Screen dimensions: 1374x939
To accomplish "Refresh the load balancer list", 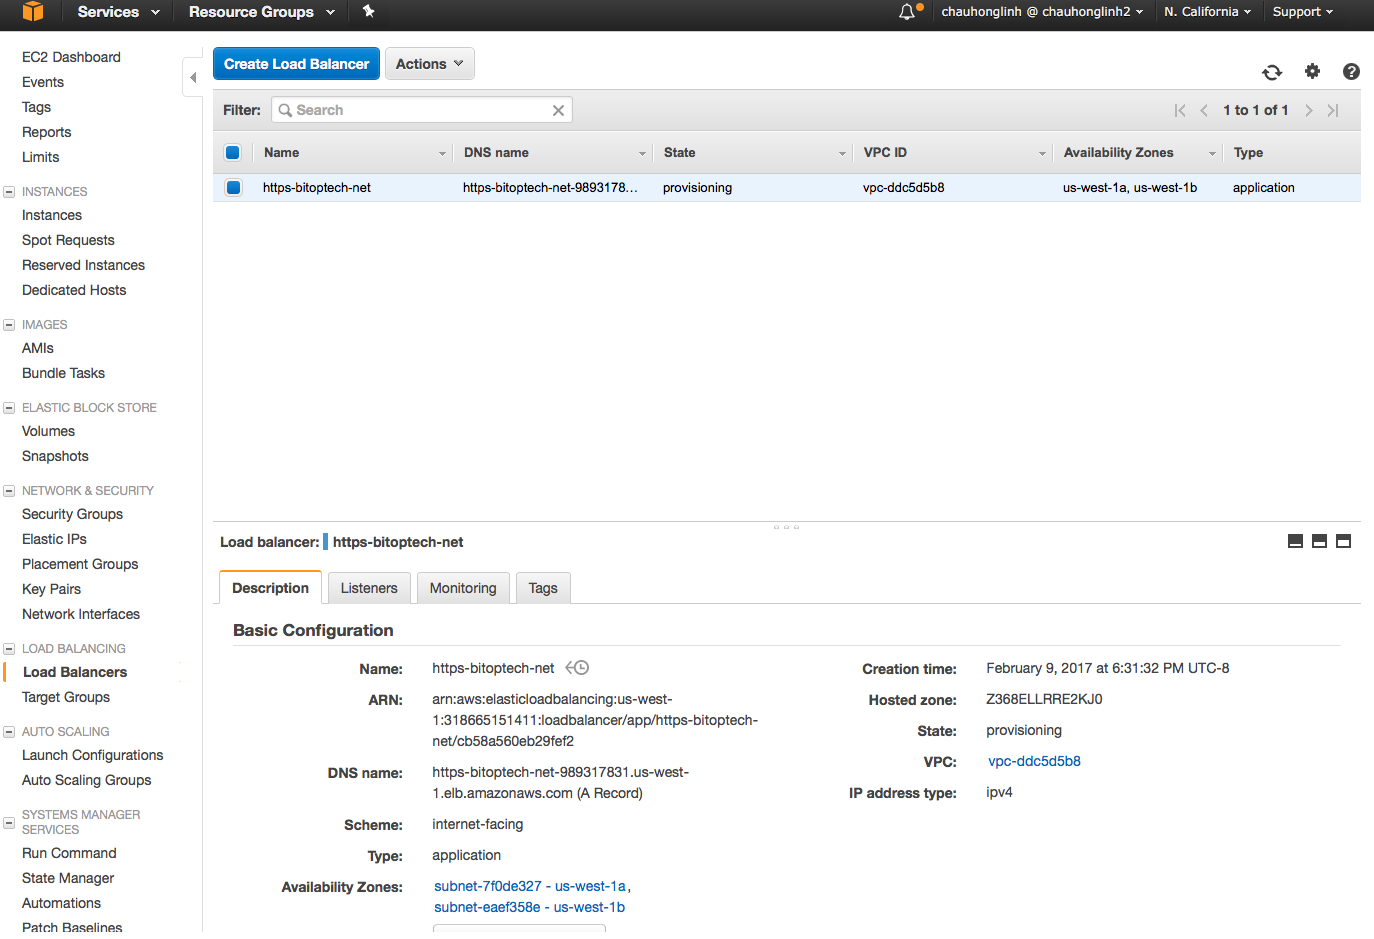I will click(x=1272, y=72).
